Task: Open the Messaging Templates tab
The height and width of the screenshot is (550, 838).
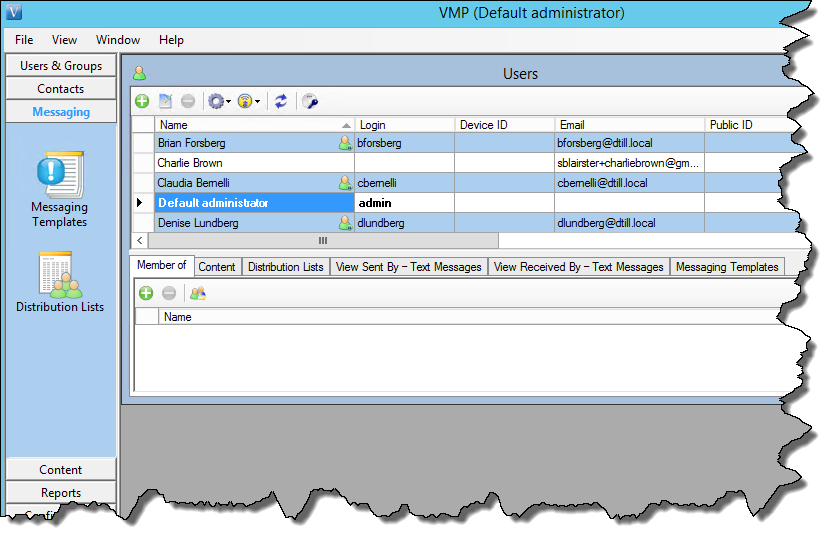Action: pos(726,267)
